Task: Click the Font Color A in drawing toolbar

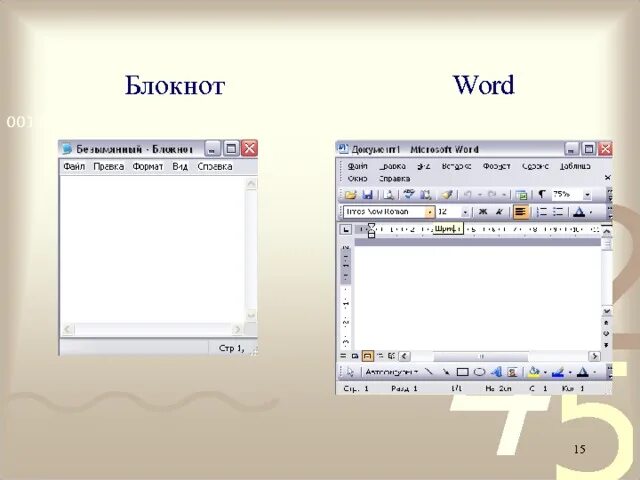Action: pyautogui.click(x=583, y=372)
